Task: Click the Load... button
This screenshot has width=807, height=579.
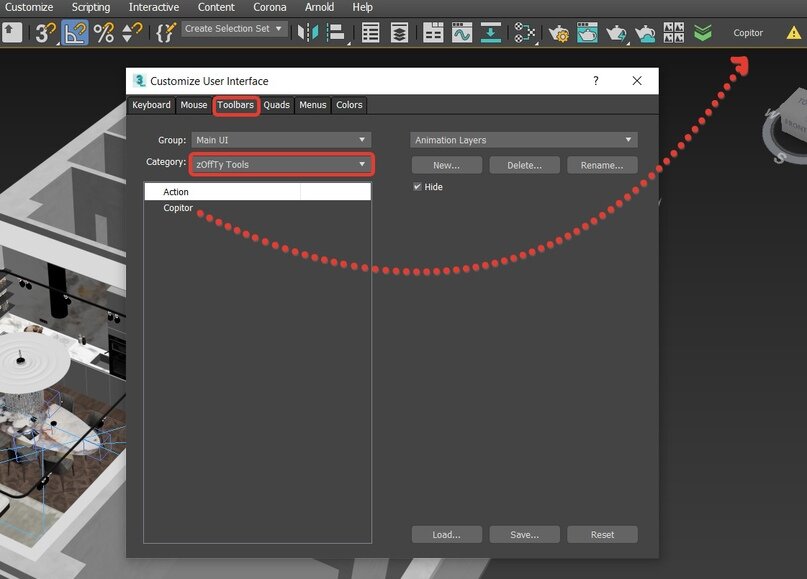Action: click(447, 535)
